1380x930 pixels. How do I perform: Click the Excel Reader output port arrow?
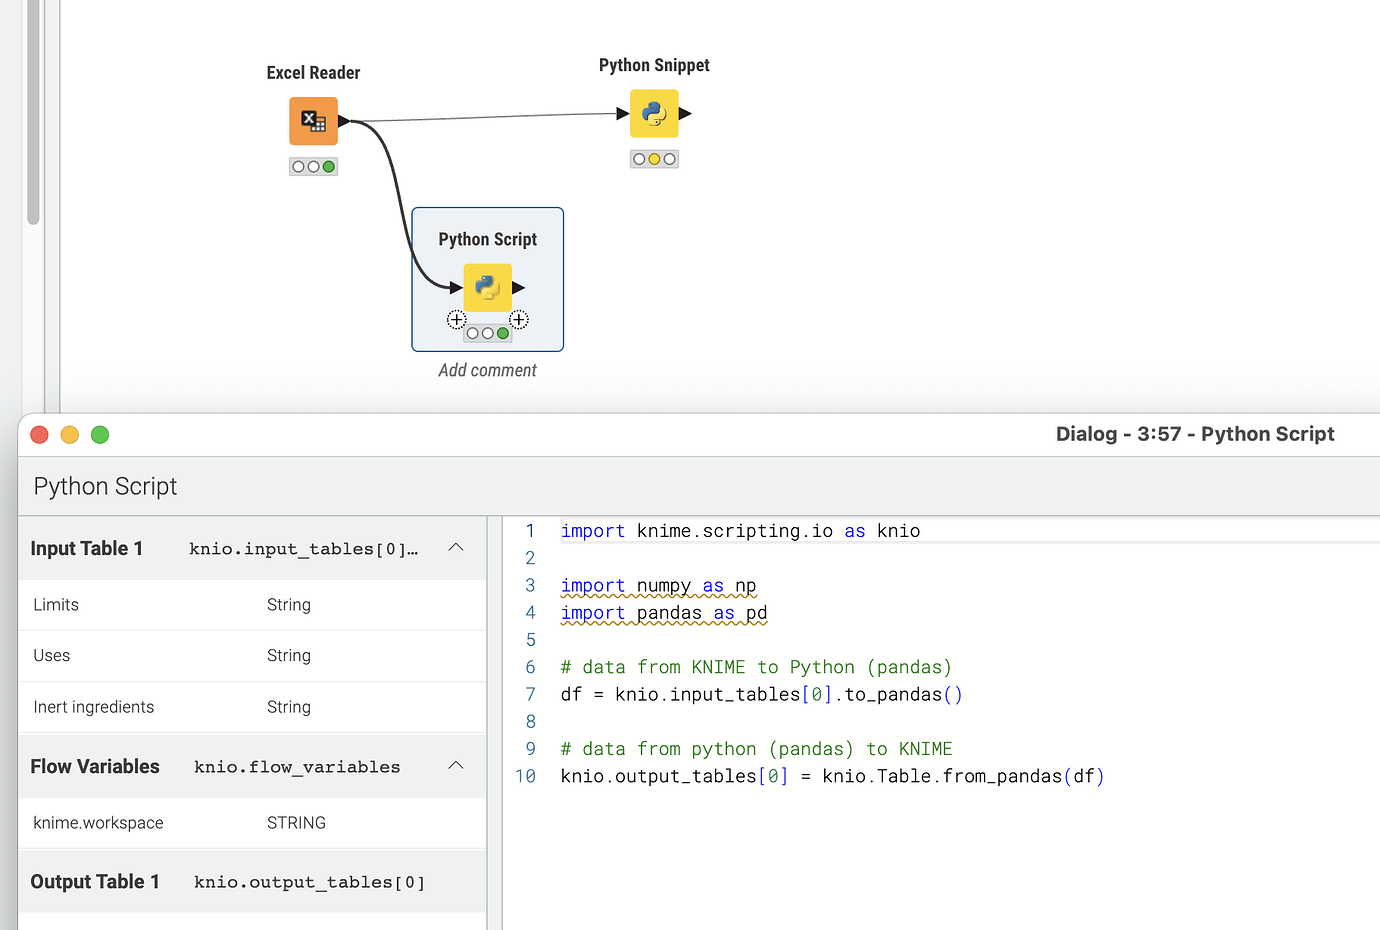[x=342, y=120]
